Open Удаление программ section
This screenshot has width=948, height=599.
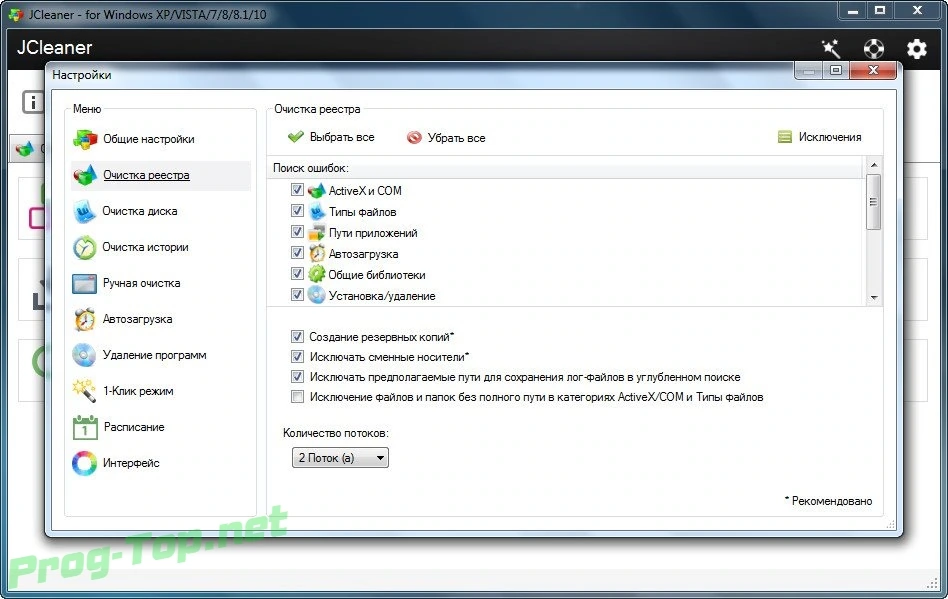tap(155, 355)
